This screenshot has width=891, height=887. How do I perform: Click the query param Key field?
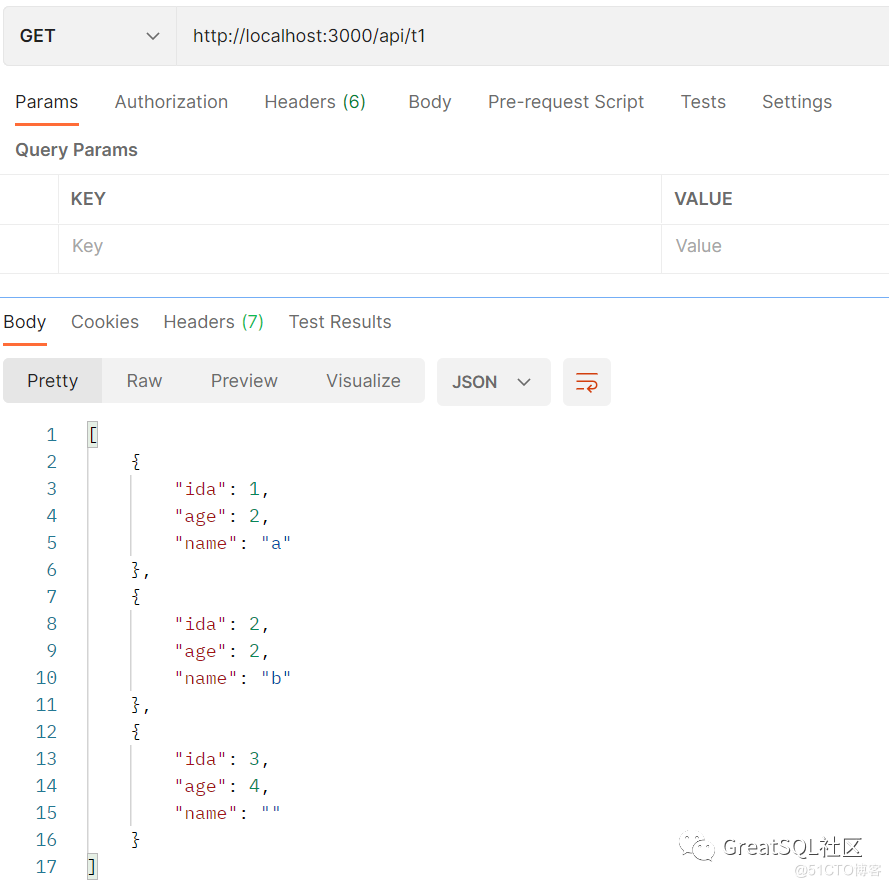[x=360, y=246]
